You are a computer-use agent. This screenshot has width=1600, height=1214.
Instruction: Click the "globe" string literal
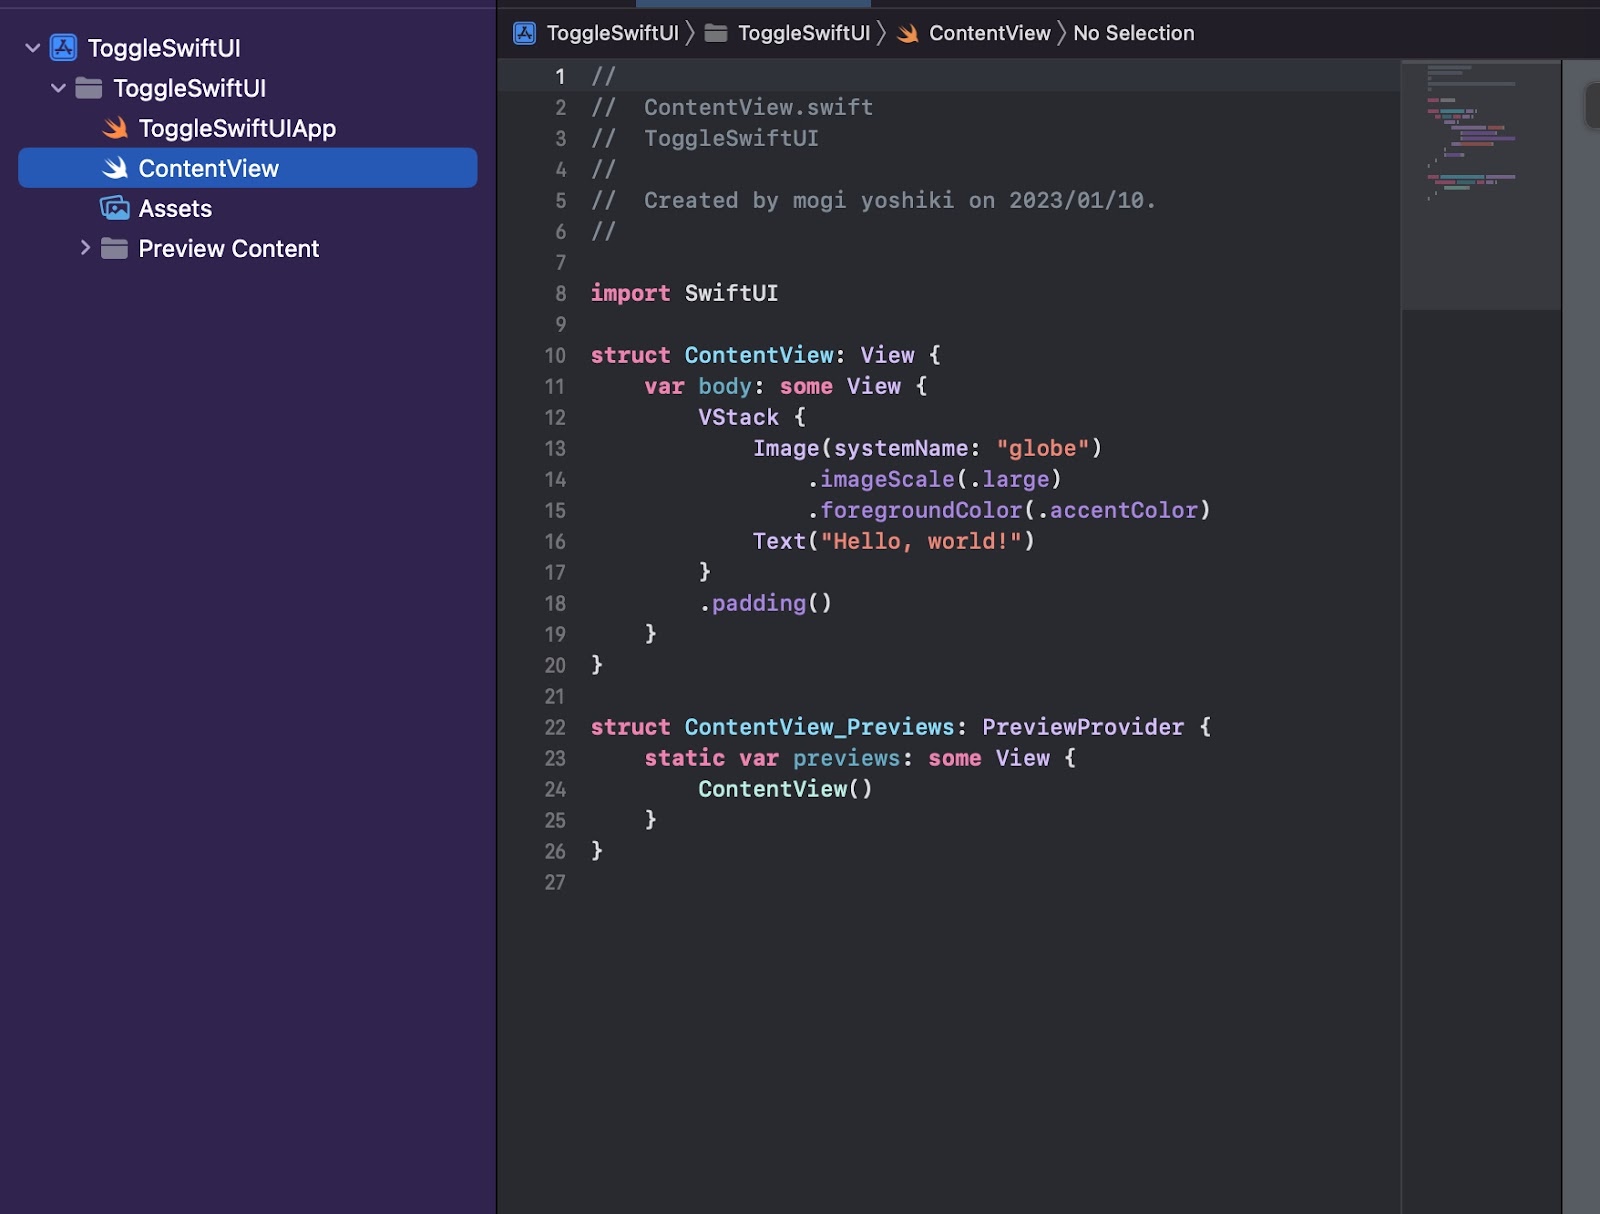1043,448
